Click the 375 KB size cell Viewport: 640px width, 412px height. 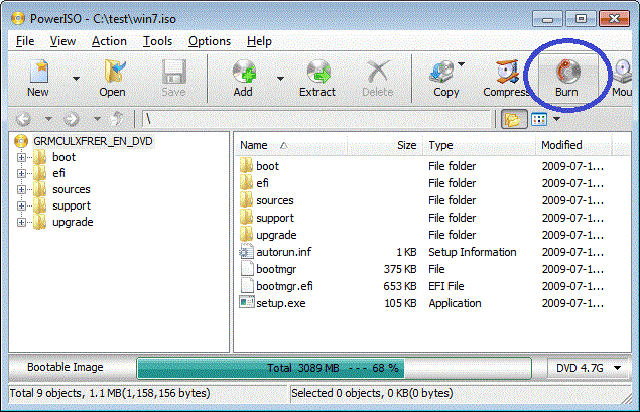(x=400, y=269)
